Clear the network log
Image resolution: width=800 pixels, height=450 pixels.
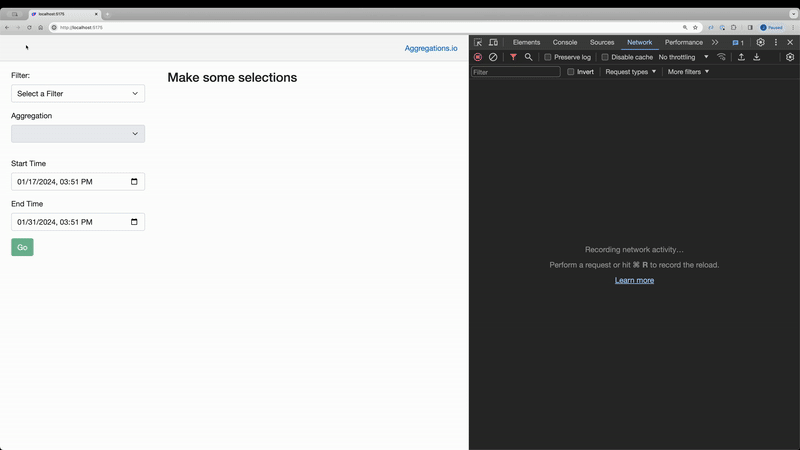point(493,57)
